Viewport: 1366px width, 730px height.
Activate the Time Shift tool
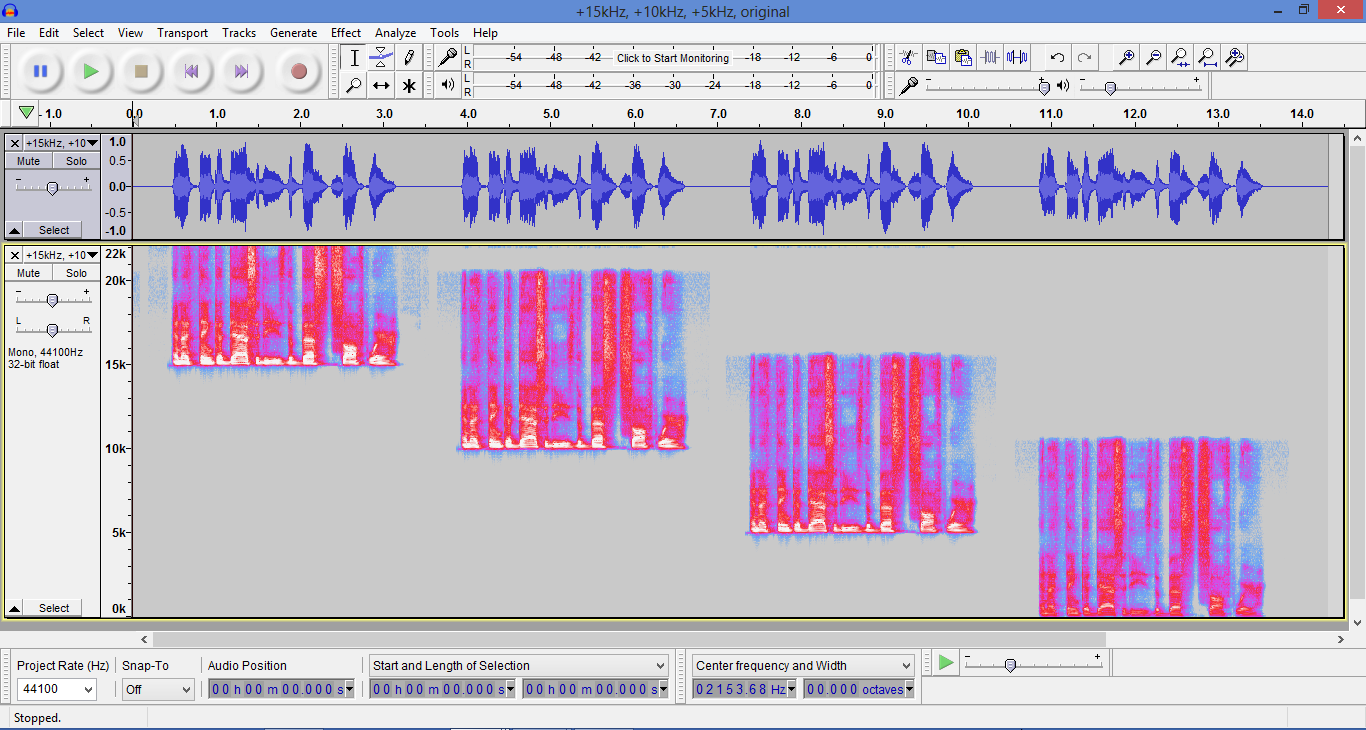[381, 85]
